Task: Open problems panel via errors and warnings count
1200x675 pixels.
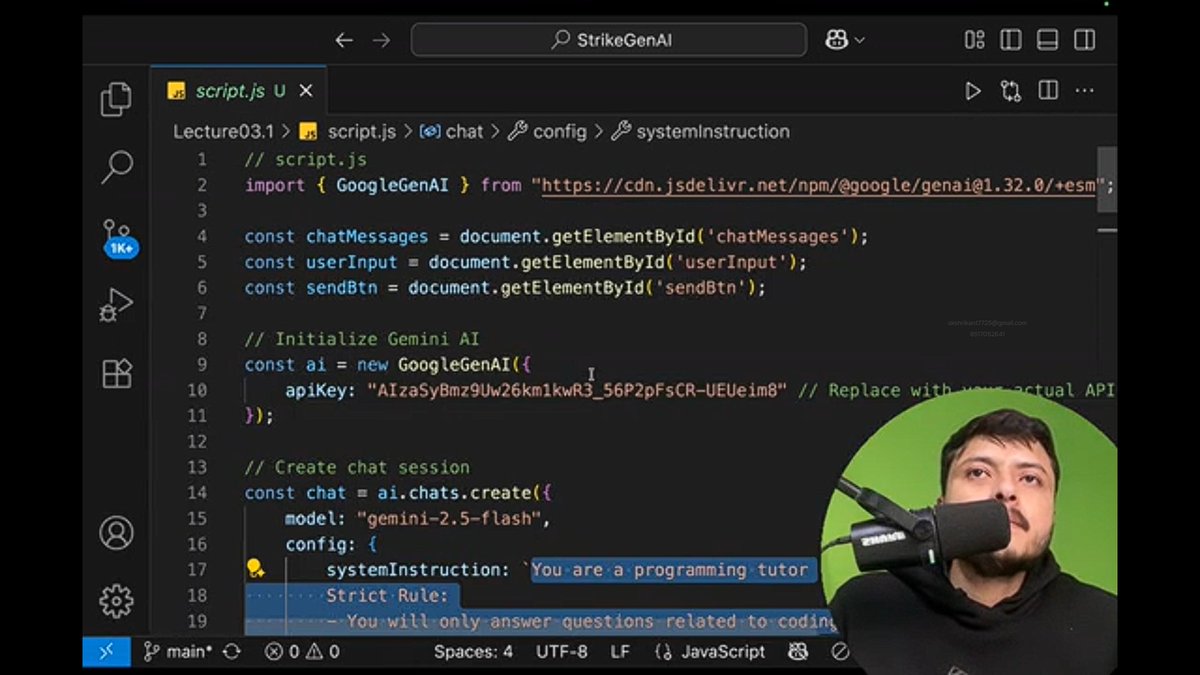Action: 302,651
